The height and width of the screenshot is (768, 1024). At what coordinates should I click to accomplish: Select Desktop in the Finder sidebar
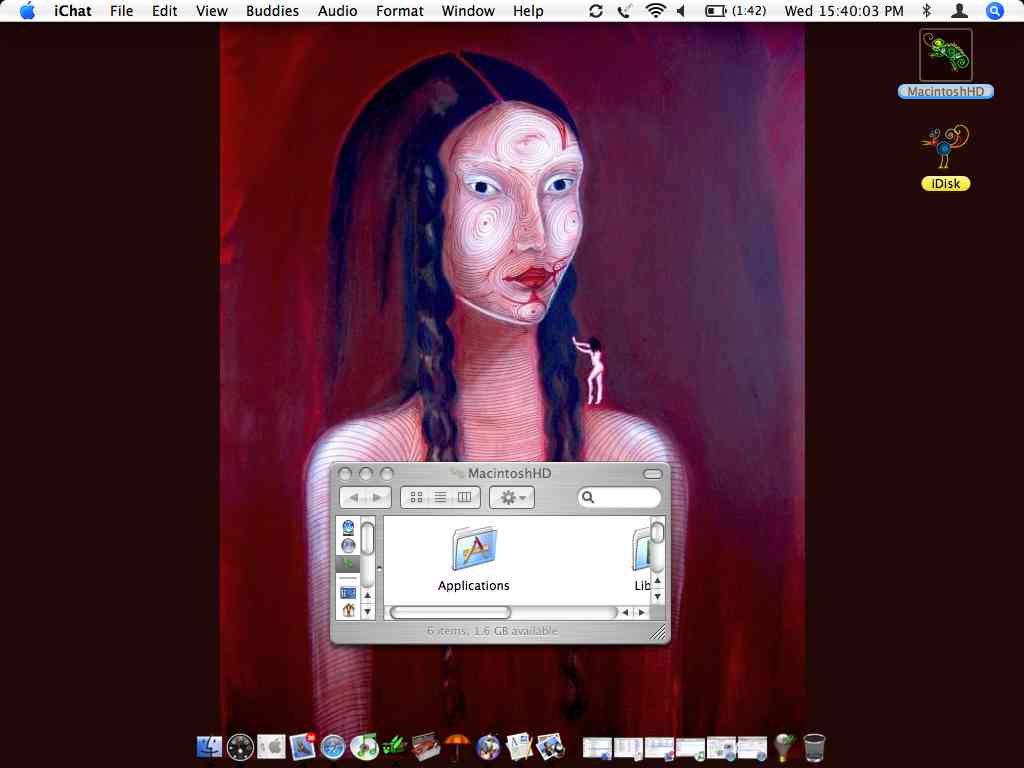coord(348,593)
